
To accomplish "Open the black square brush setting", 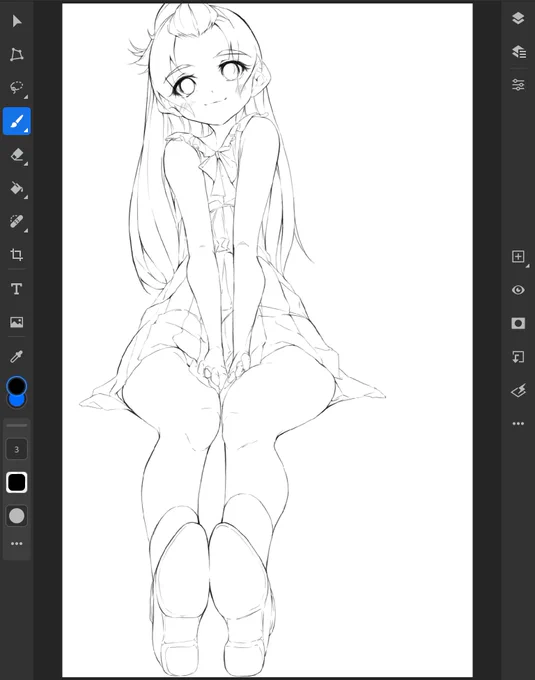I will [x=16, y=482].
